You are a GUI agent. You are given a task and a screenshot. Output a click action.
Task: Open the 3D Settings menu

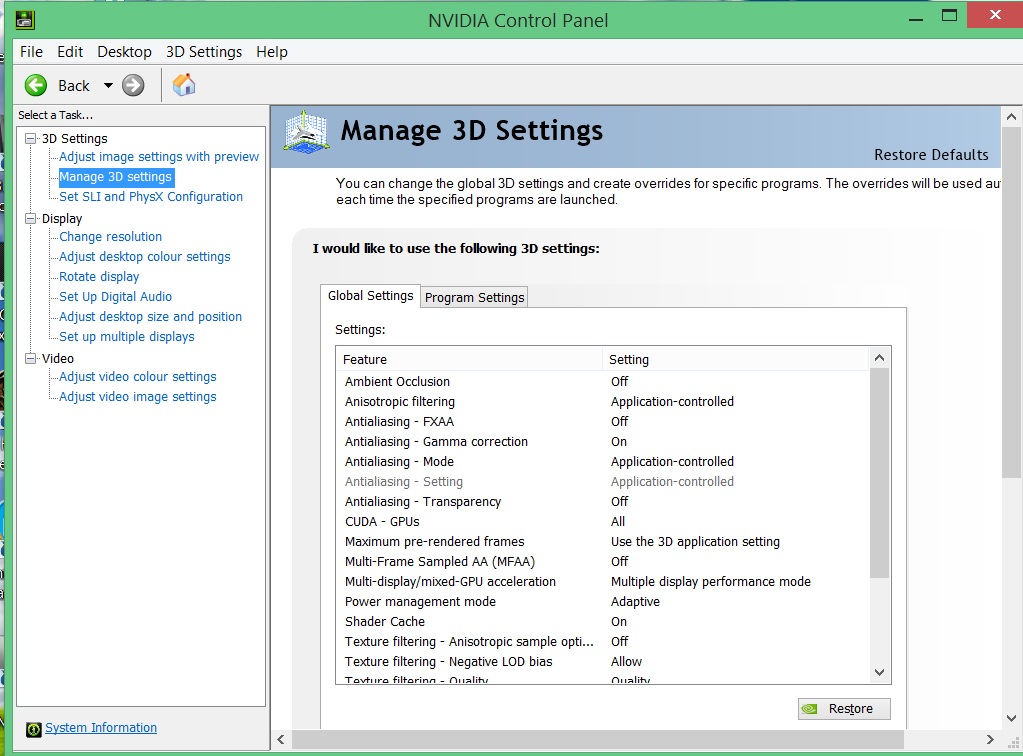[204, 52]
